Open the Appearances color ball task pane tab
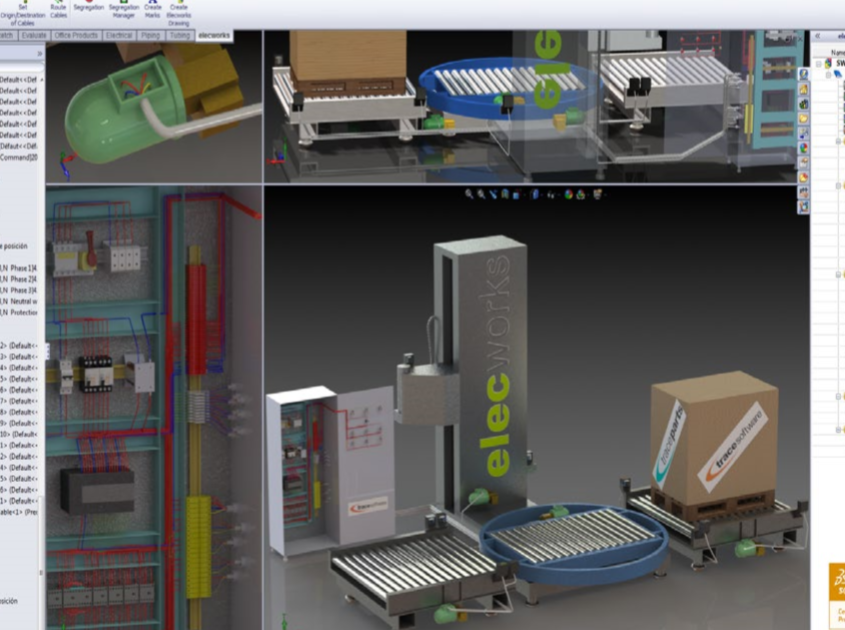 (804, 148)
